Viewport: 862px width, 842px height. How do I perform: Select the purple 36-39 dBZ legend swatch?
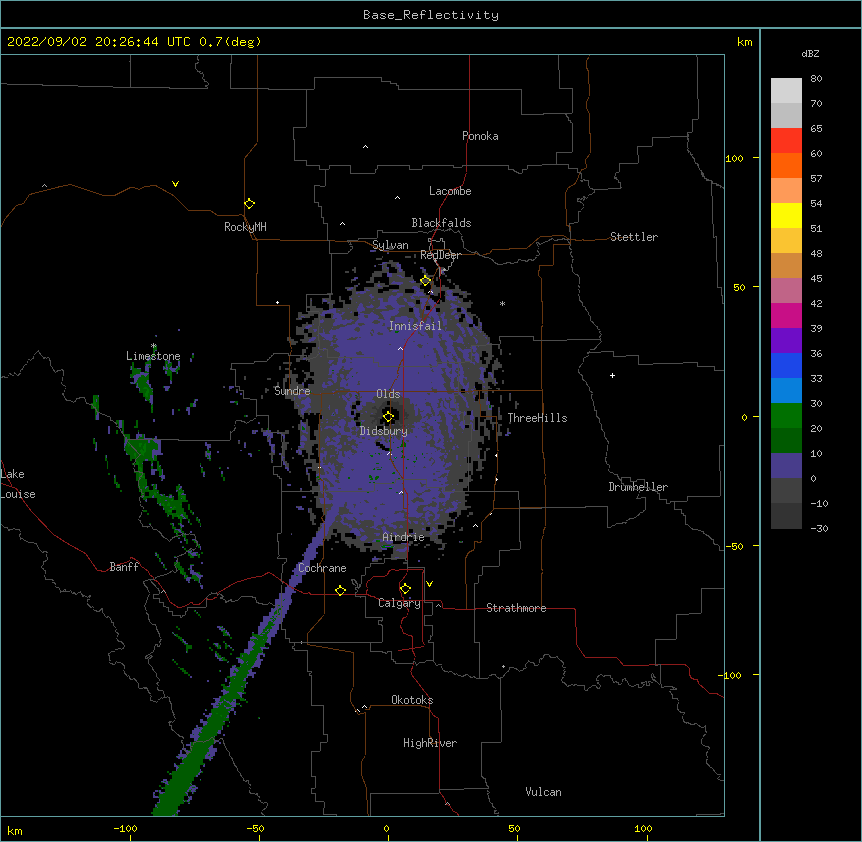click(786, 341)
